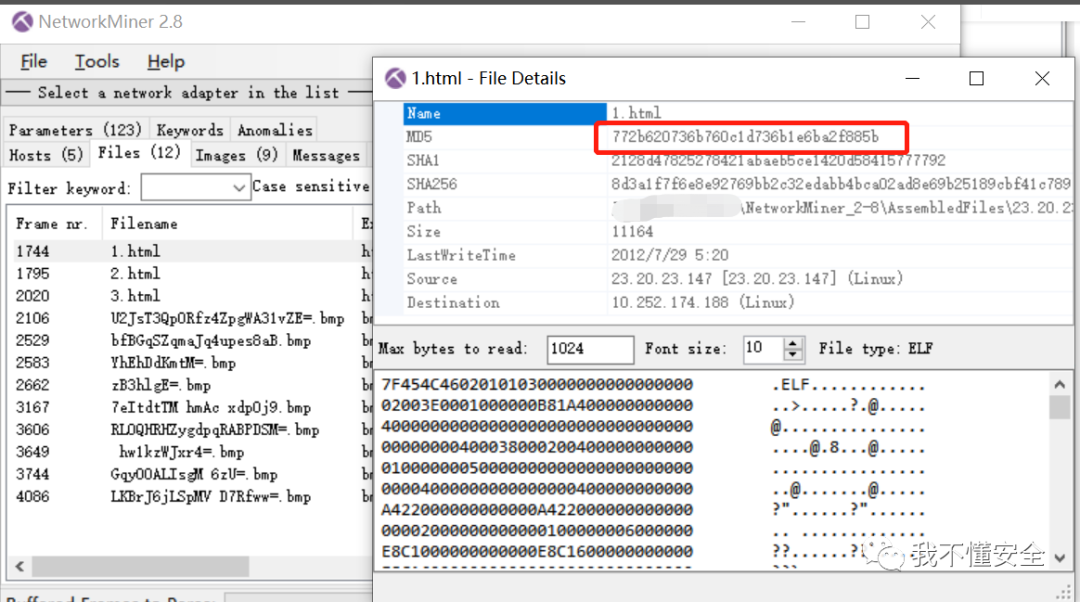1080x602 pixels.
Task: Switch to the Messages tab
Action: (326, 155)
